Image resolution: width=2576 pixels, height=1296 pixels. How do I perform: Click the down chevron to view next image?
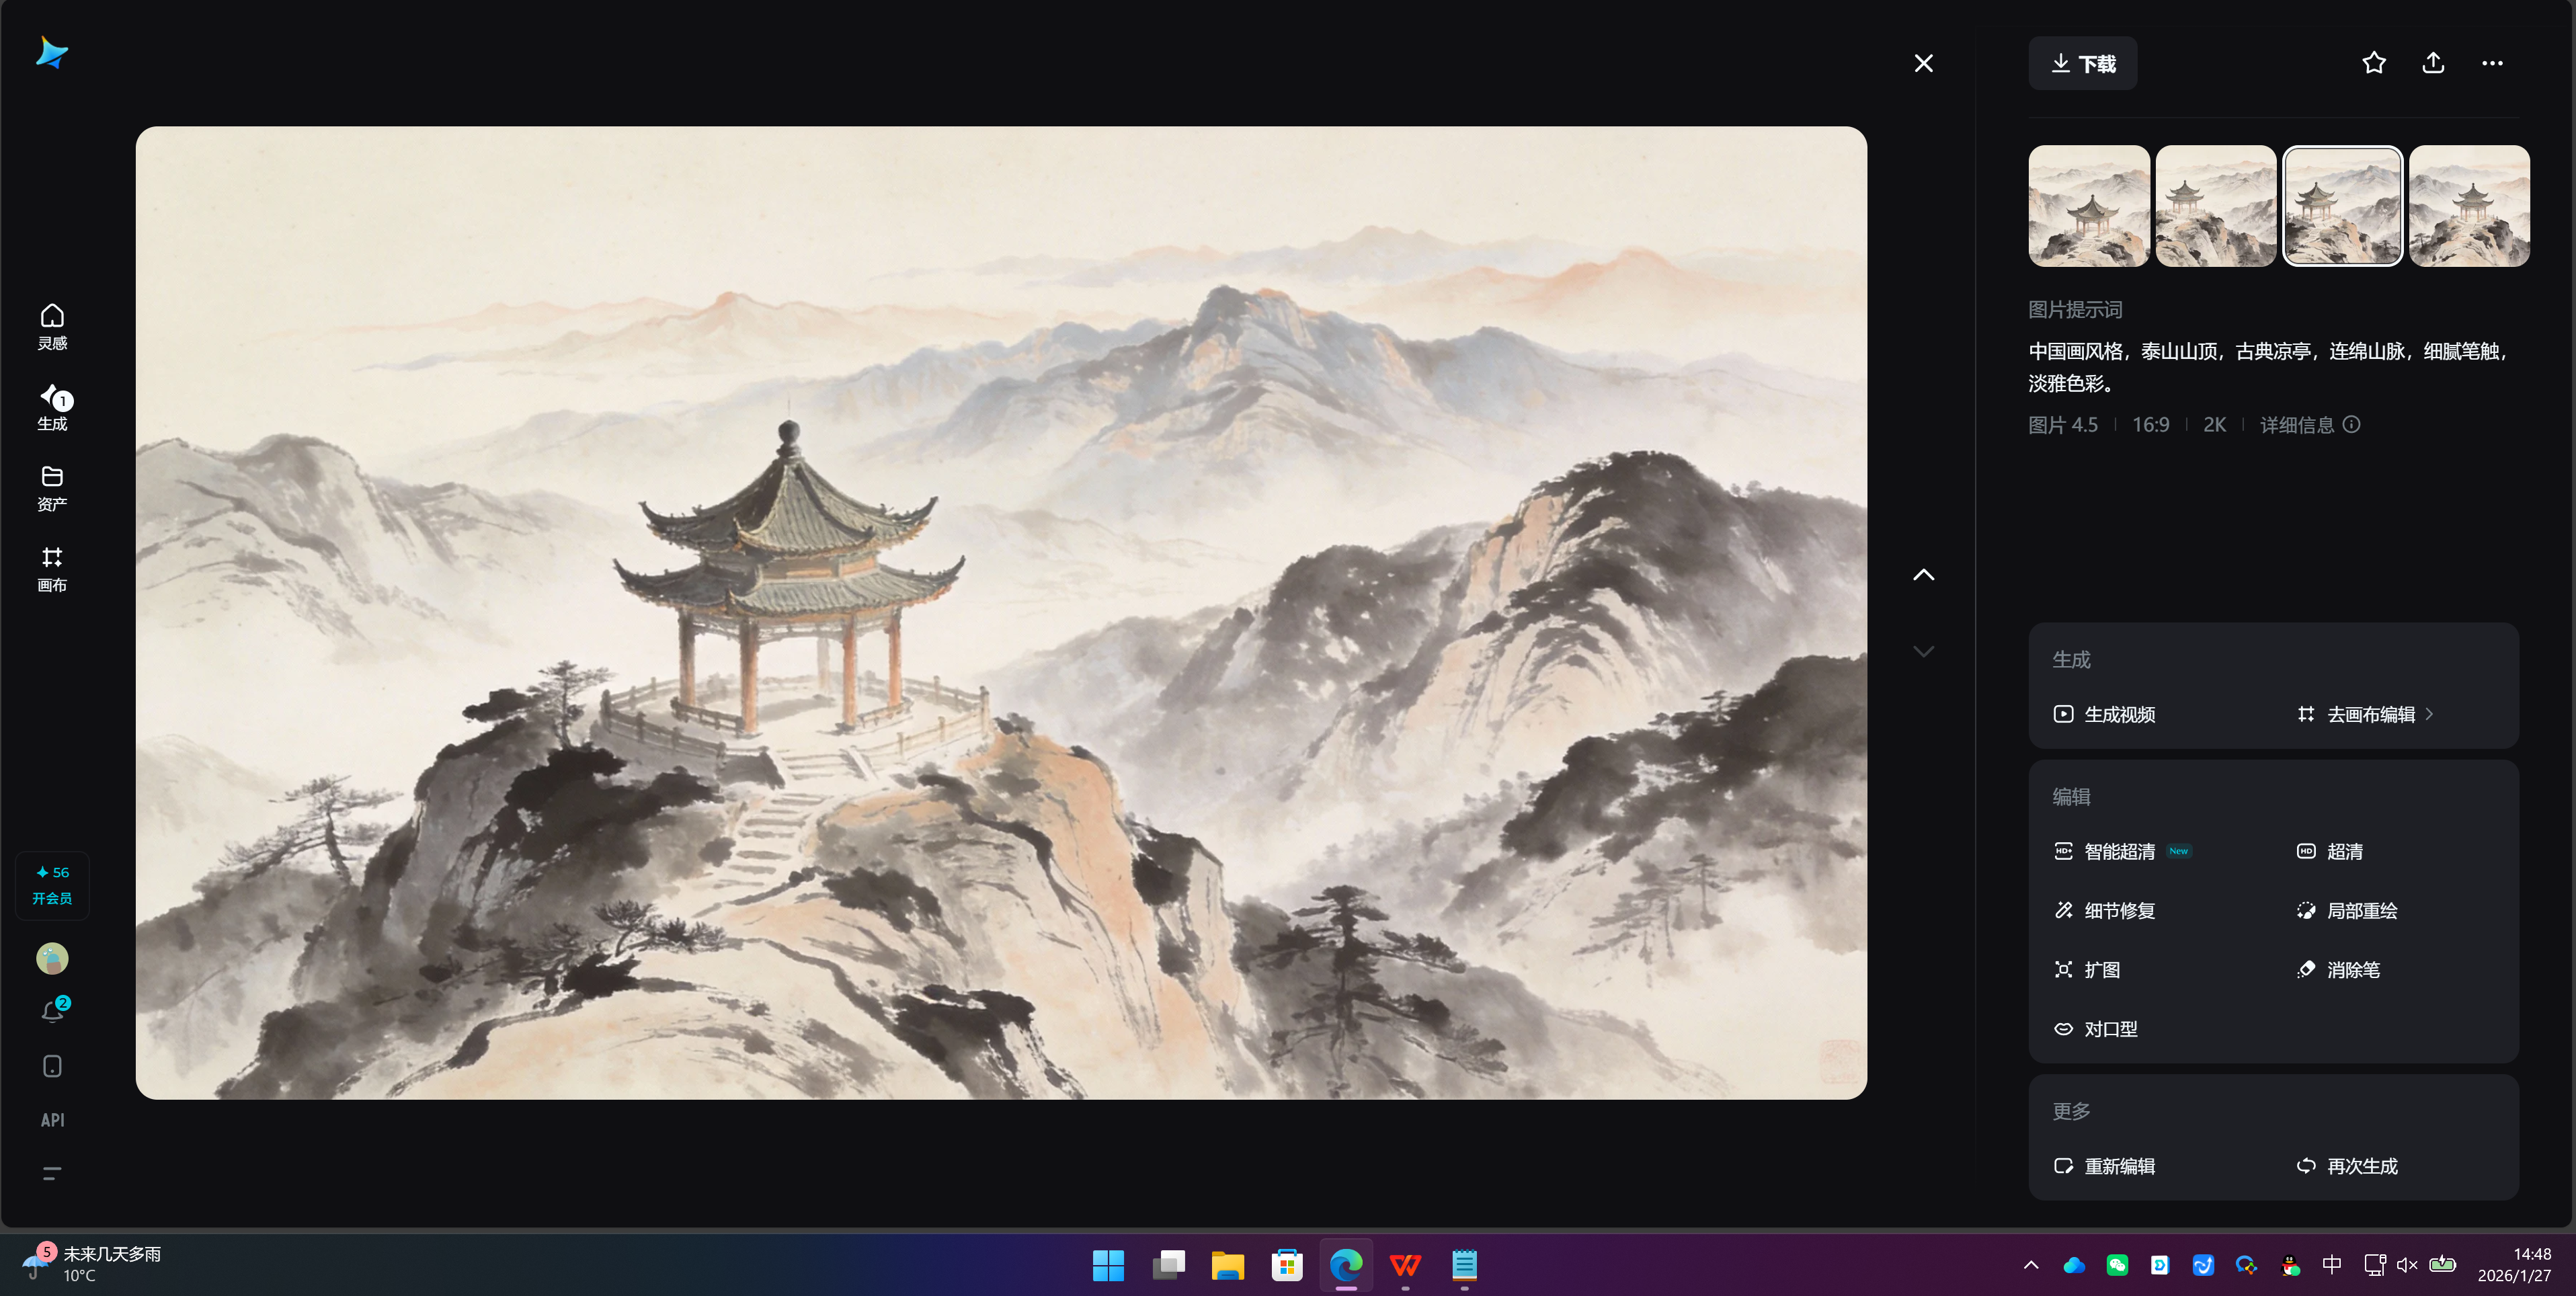[x=1923, y=650]
